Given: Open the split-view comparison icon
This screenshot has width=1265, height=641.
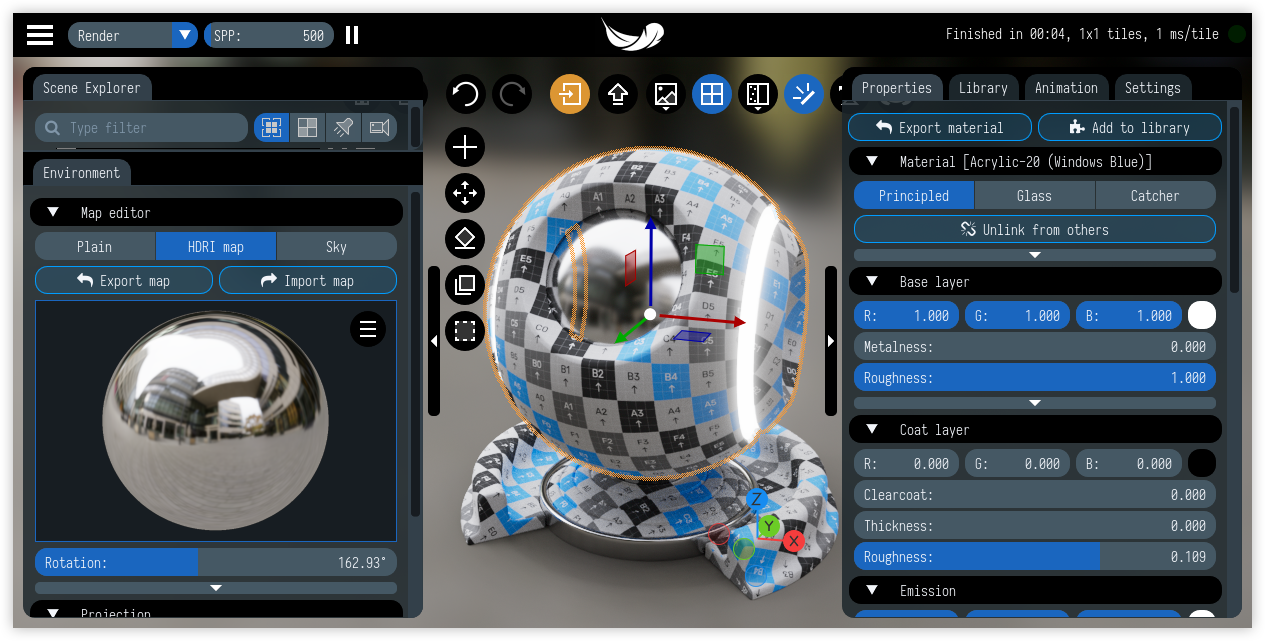Looking at the screenshot, I should pyautogui.click(x=758, y=95).
